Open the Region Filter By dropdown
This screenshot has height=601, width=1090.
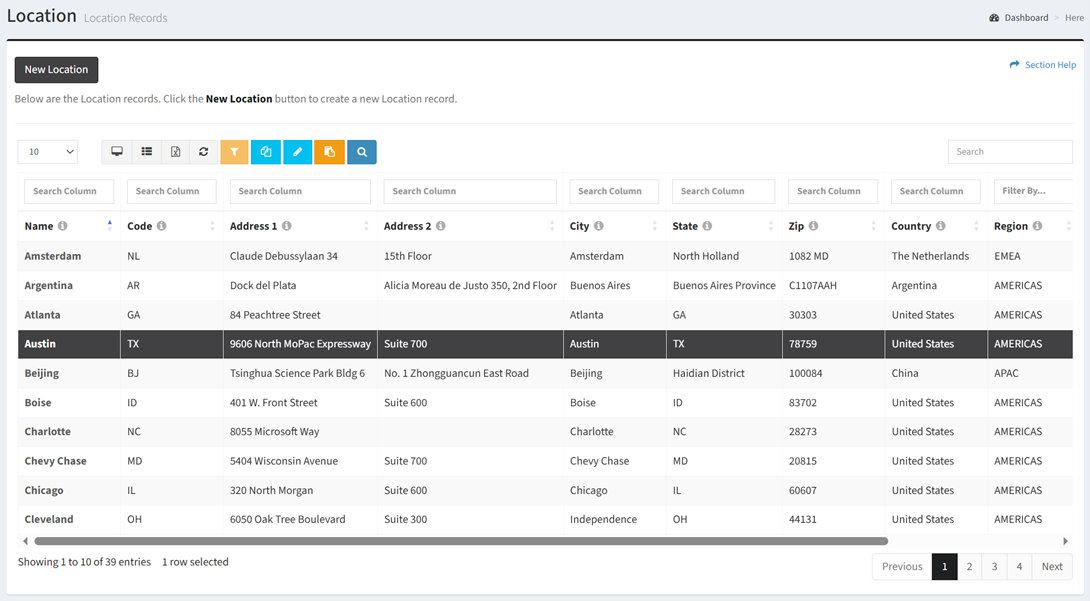pos(1032,191)
